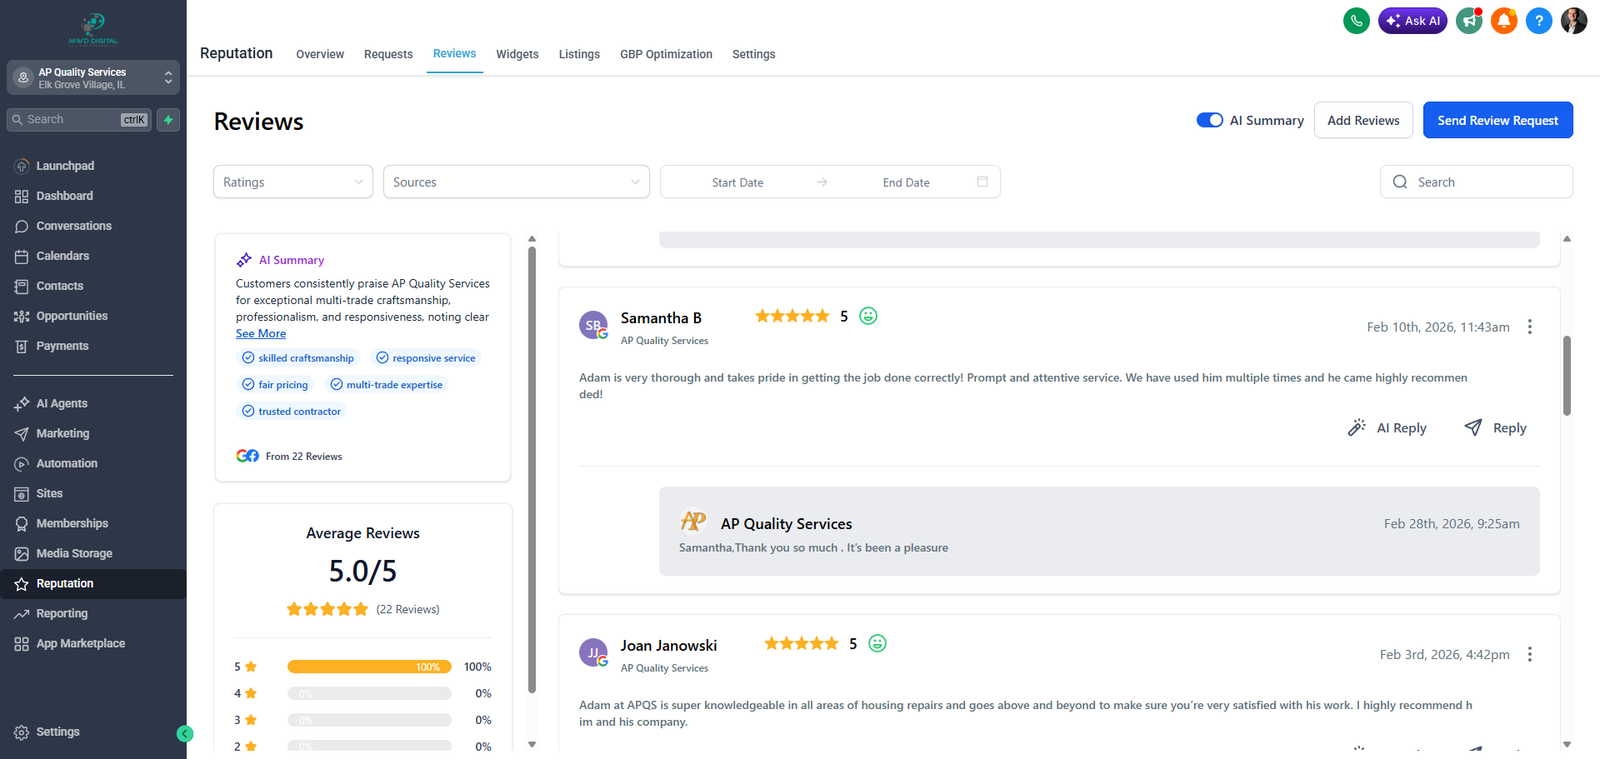This screenshot has width=1600, height=759.
Task: Open the three-dot menu on Samantha B's review
Action: 1529,327
